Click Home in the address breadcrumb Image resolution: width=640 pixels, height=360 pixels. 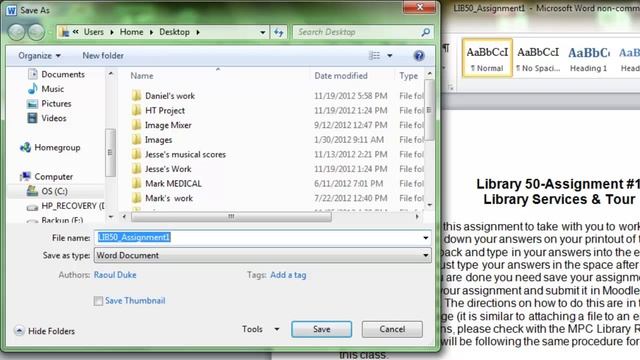coord(131,32)
